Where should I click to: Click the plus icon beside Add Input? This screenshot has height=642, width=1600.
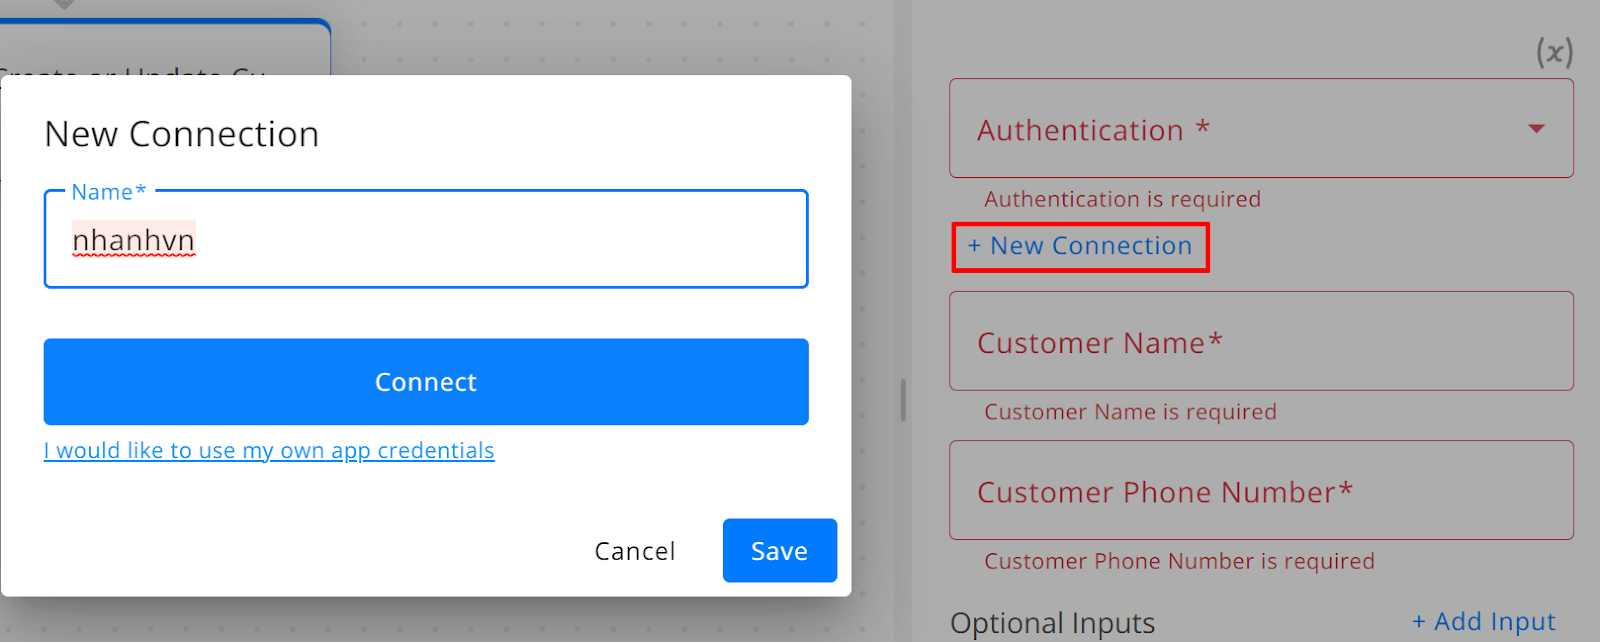1419,622
